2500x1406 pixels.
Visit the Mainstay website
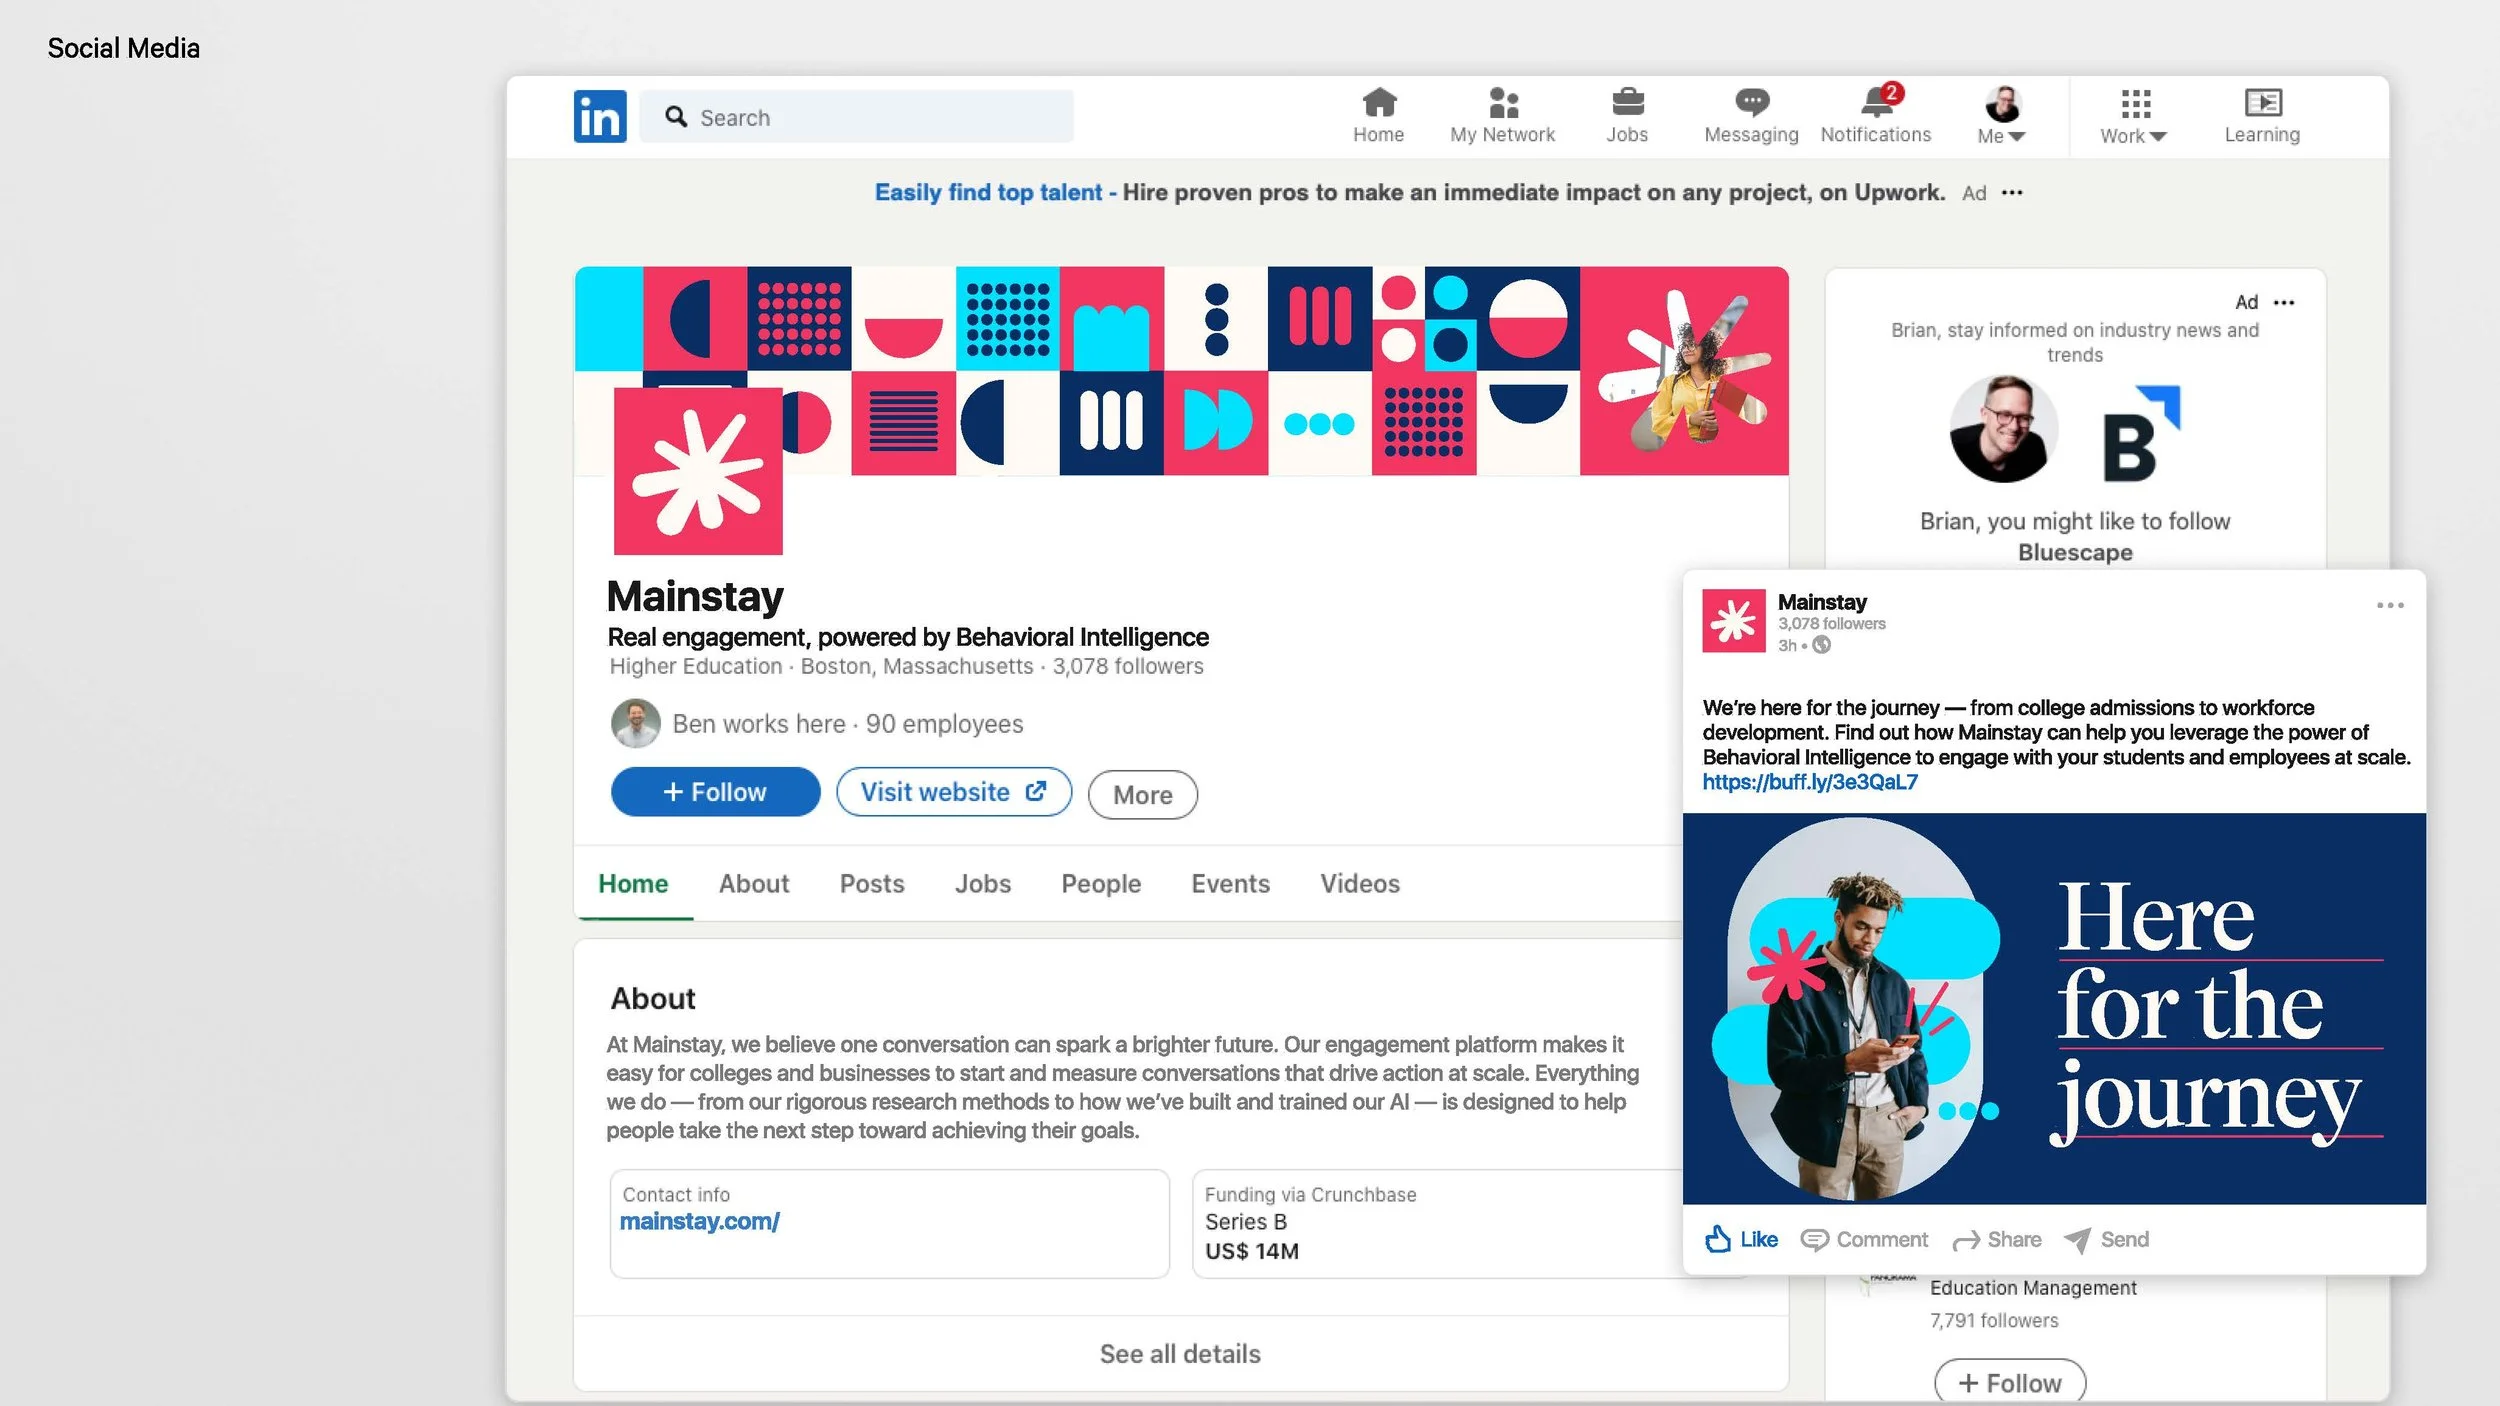[954, 792]
